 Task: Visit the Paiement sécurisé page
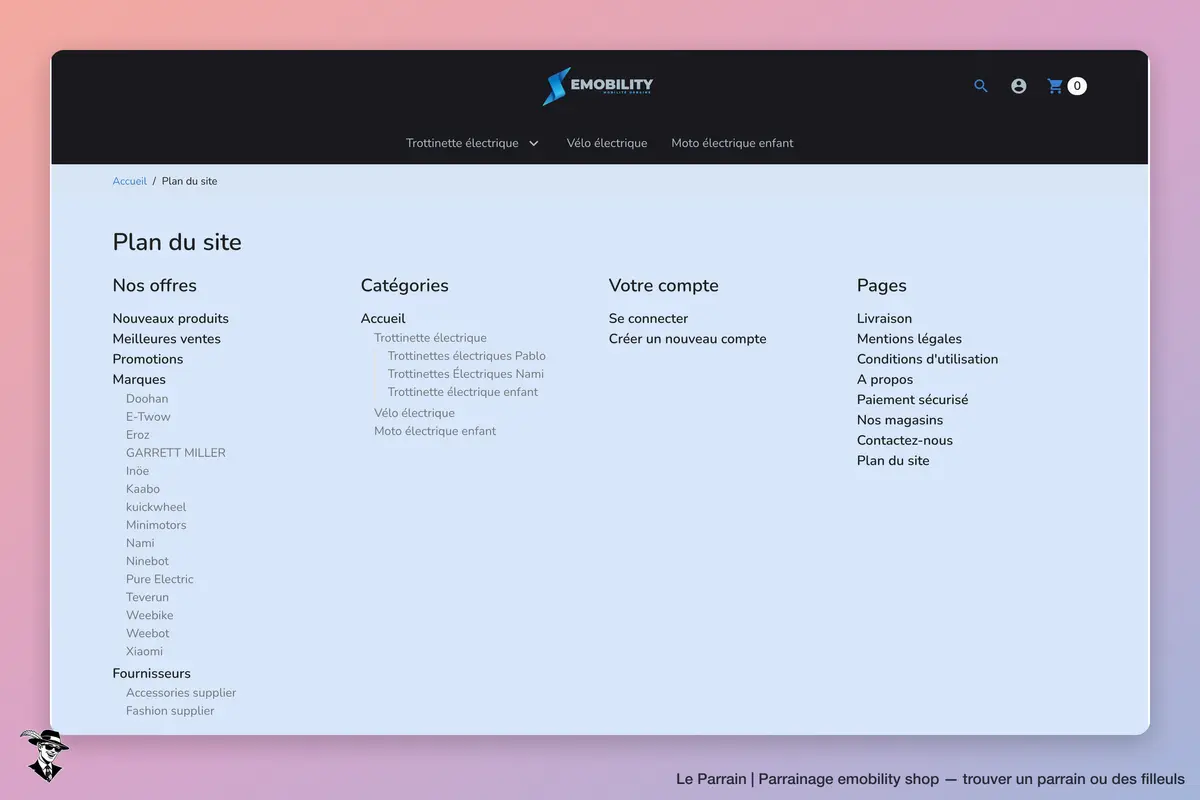point(913,400)
